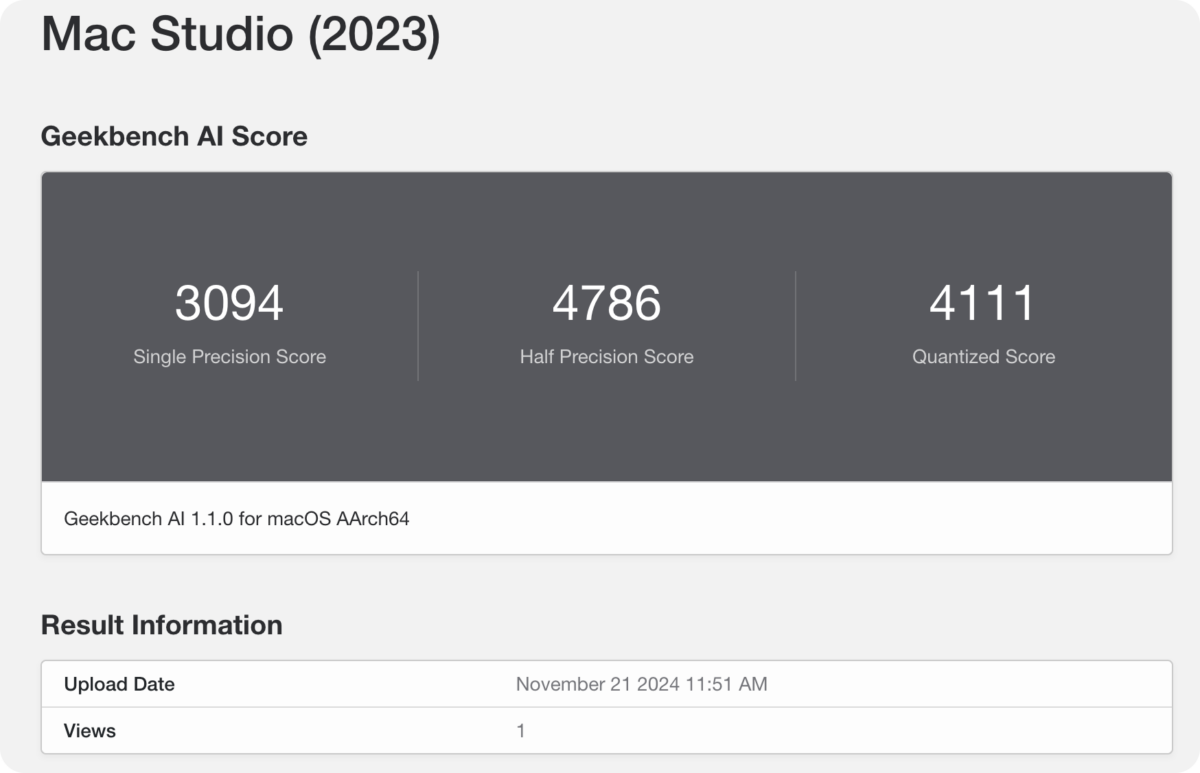
Task: Select the 4786 score value
Action: pyautogui.click(x=606, y=303)
